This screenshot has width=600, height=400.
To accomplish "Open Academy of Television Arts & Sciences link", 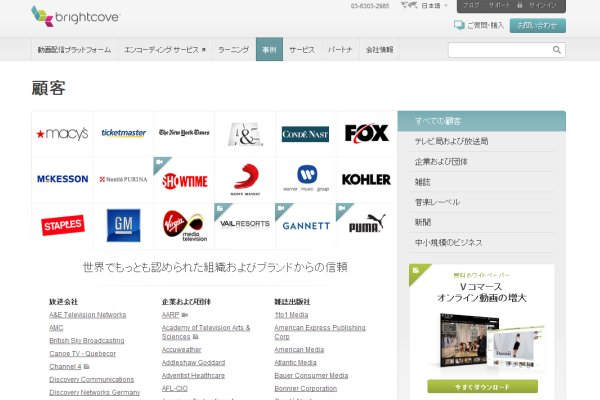I will coord(206,332).
